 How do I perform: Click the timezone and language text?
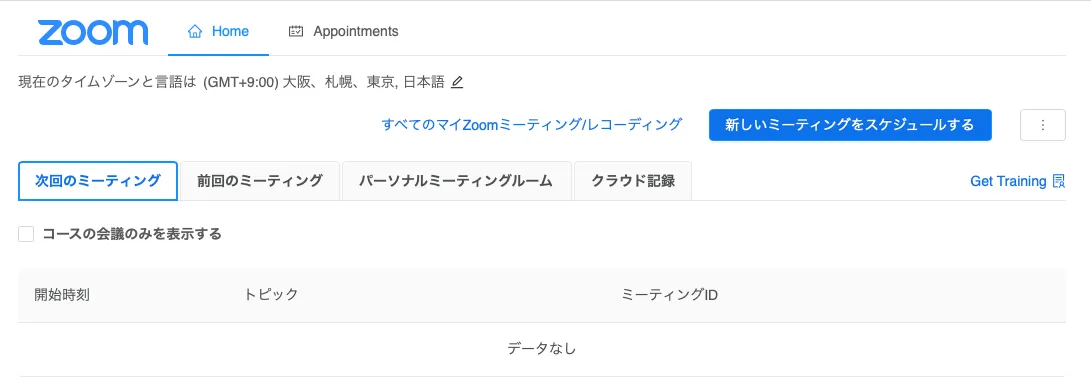point(231,82)
